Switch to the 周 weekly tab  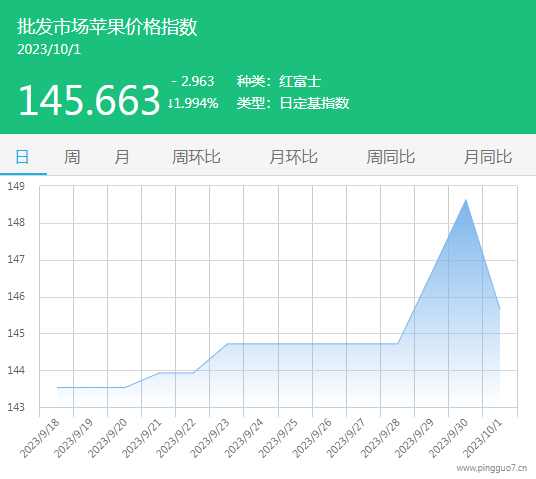[x=72, y=157]
